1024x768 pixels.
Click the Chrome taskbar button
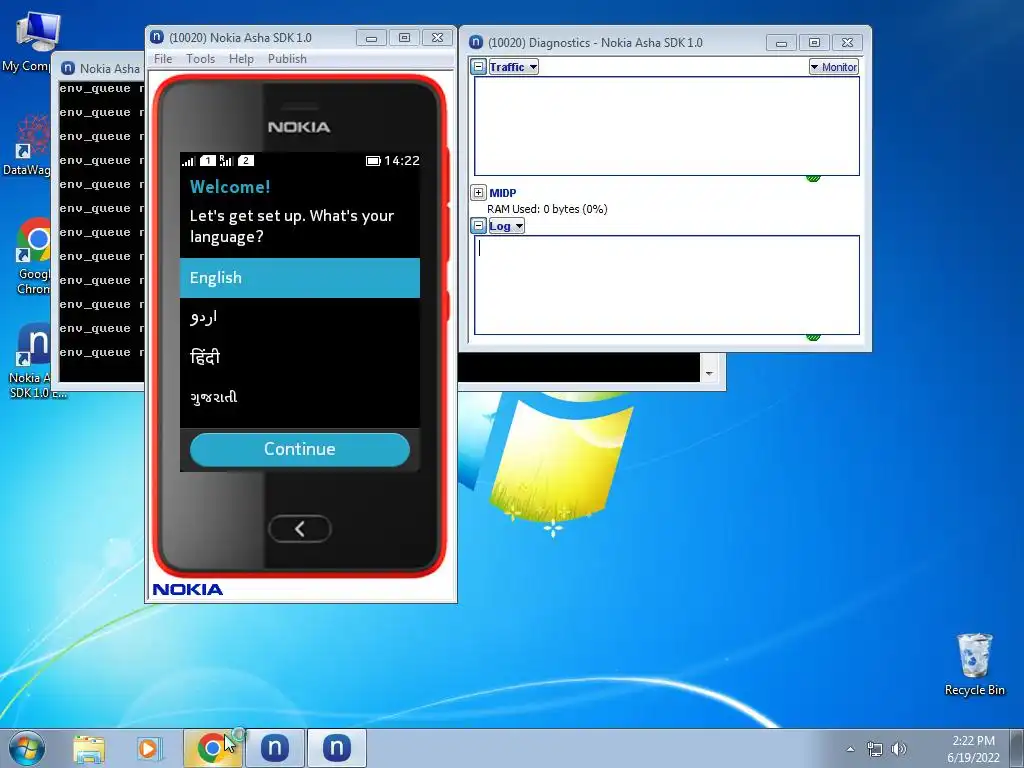tap(212, 748)
